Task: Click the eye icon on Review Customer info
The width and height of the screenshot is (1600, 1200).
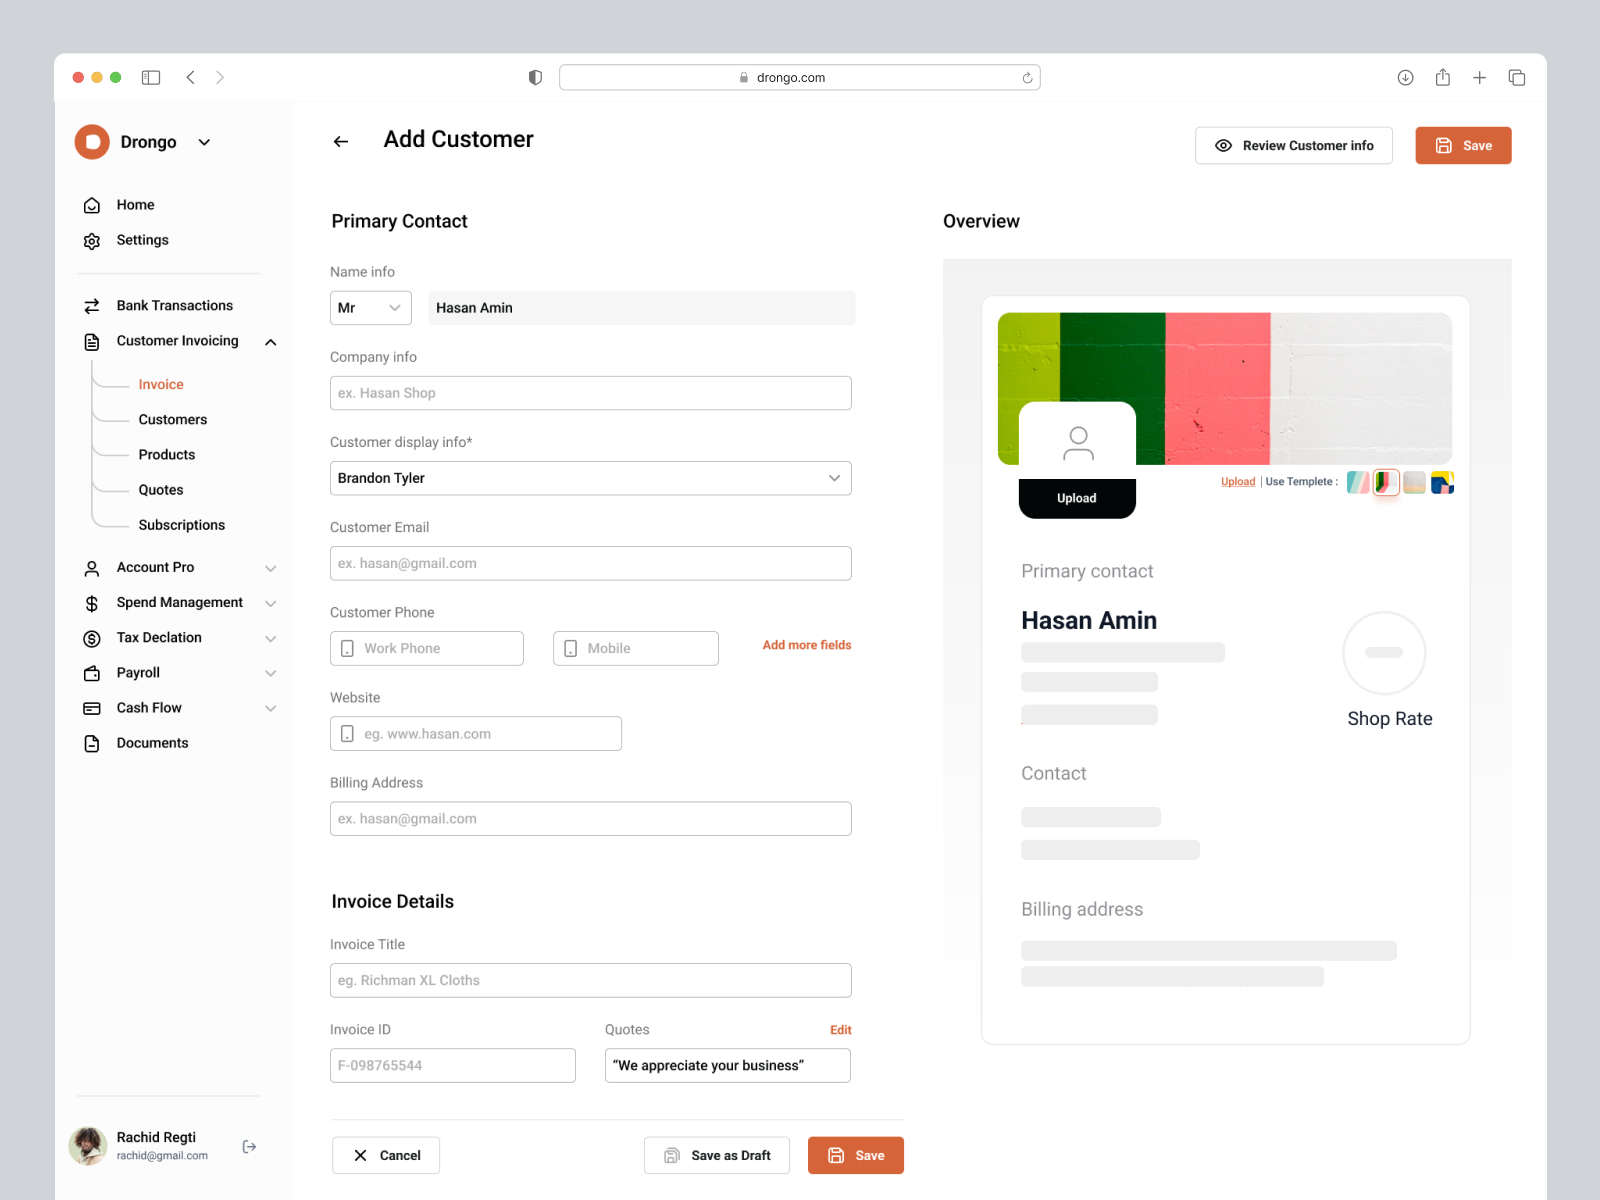Action: (1223, 145)
